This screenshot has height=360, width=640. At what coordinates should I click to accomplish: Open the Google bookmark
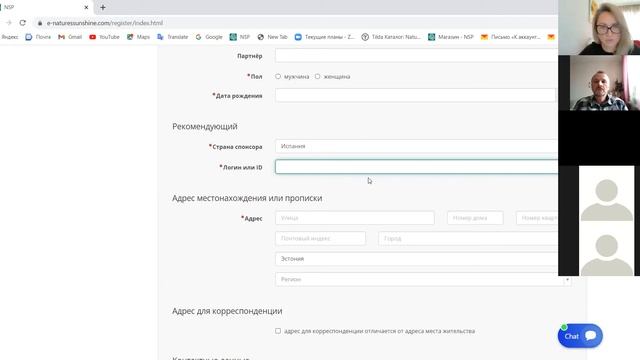point(209,37)
